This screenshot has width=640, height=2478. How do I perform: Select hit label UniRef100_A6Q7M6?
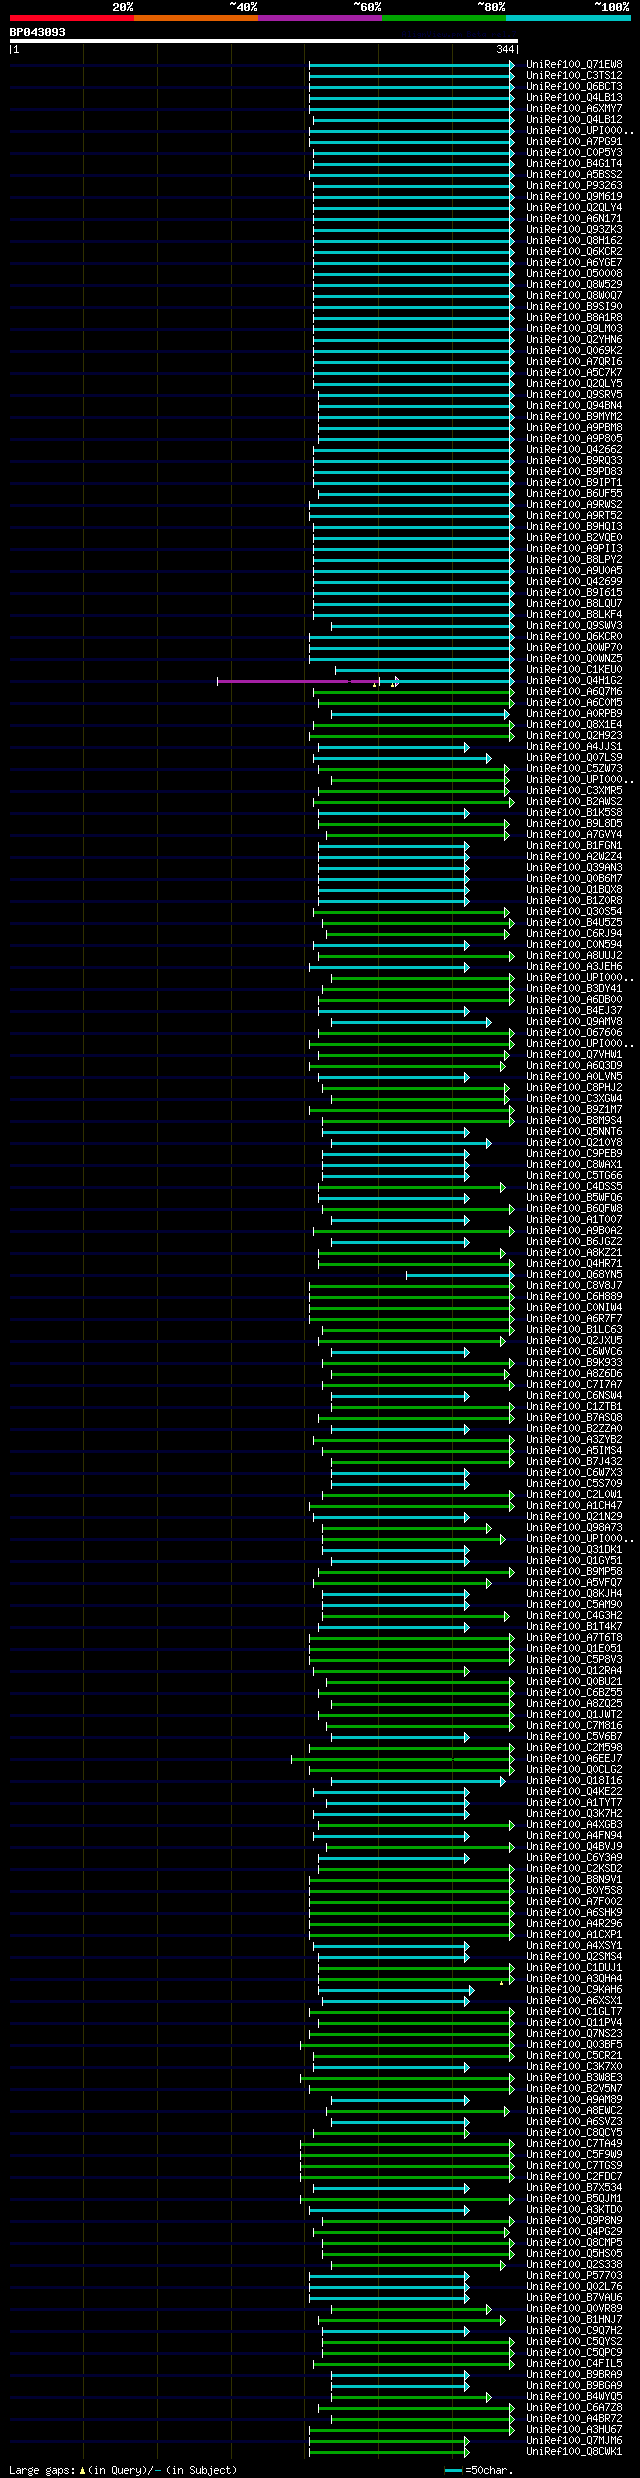coord(574,692)
